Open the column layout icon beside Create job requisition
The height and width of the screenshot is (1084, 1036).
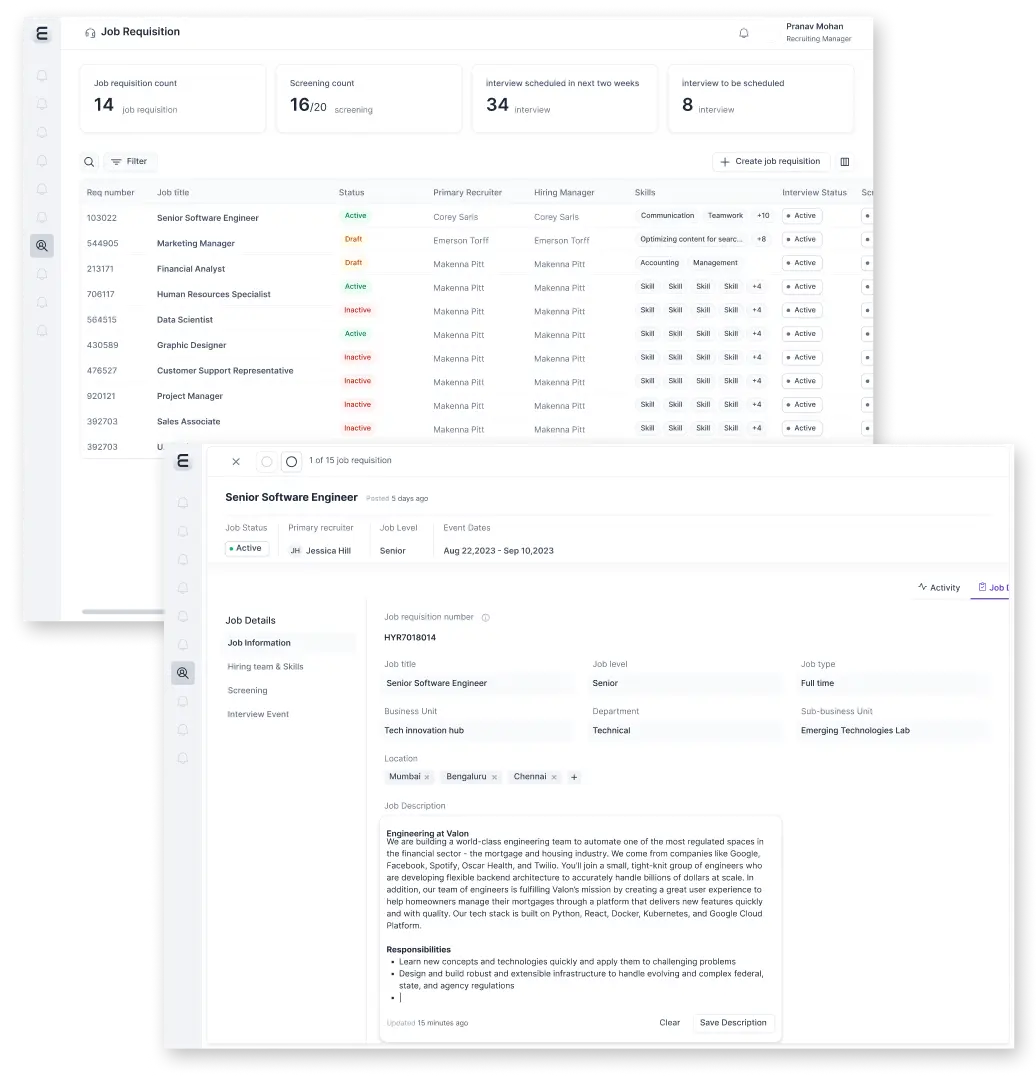pos(845,162)
